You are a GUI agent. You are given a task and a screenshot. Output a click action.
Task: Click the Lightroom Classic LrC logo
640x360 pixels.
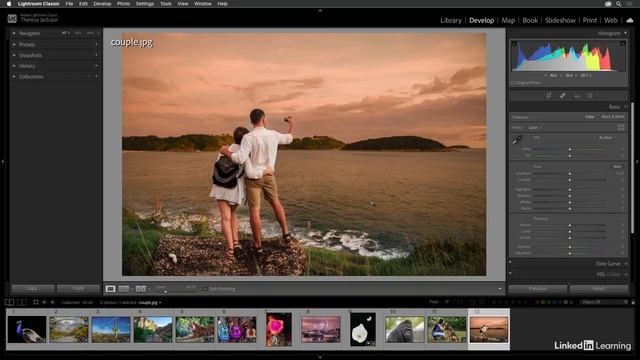click(x=12, y=18)
